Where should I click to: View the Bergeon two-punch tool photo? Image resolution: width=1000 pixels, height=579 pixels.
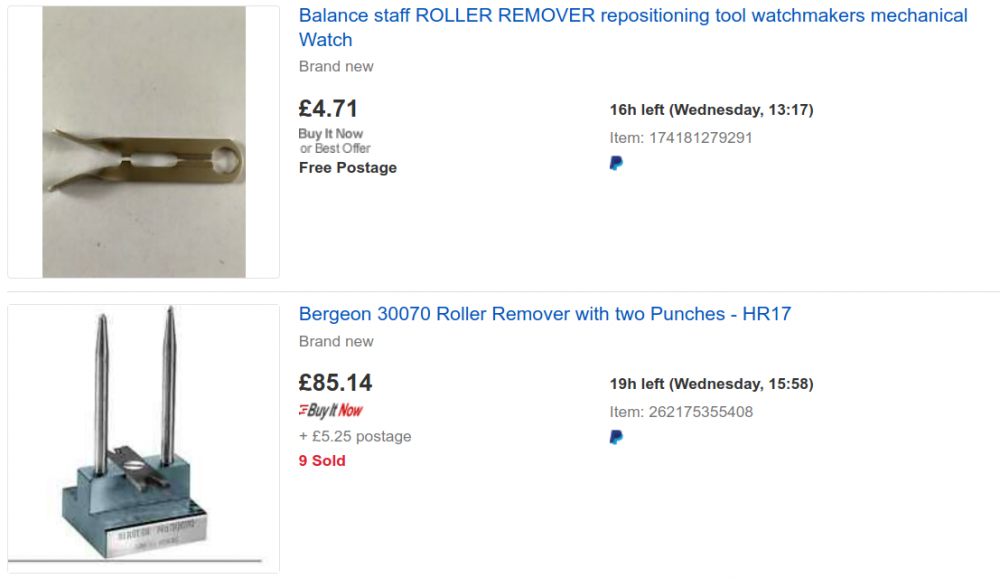click(143, 438)
